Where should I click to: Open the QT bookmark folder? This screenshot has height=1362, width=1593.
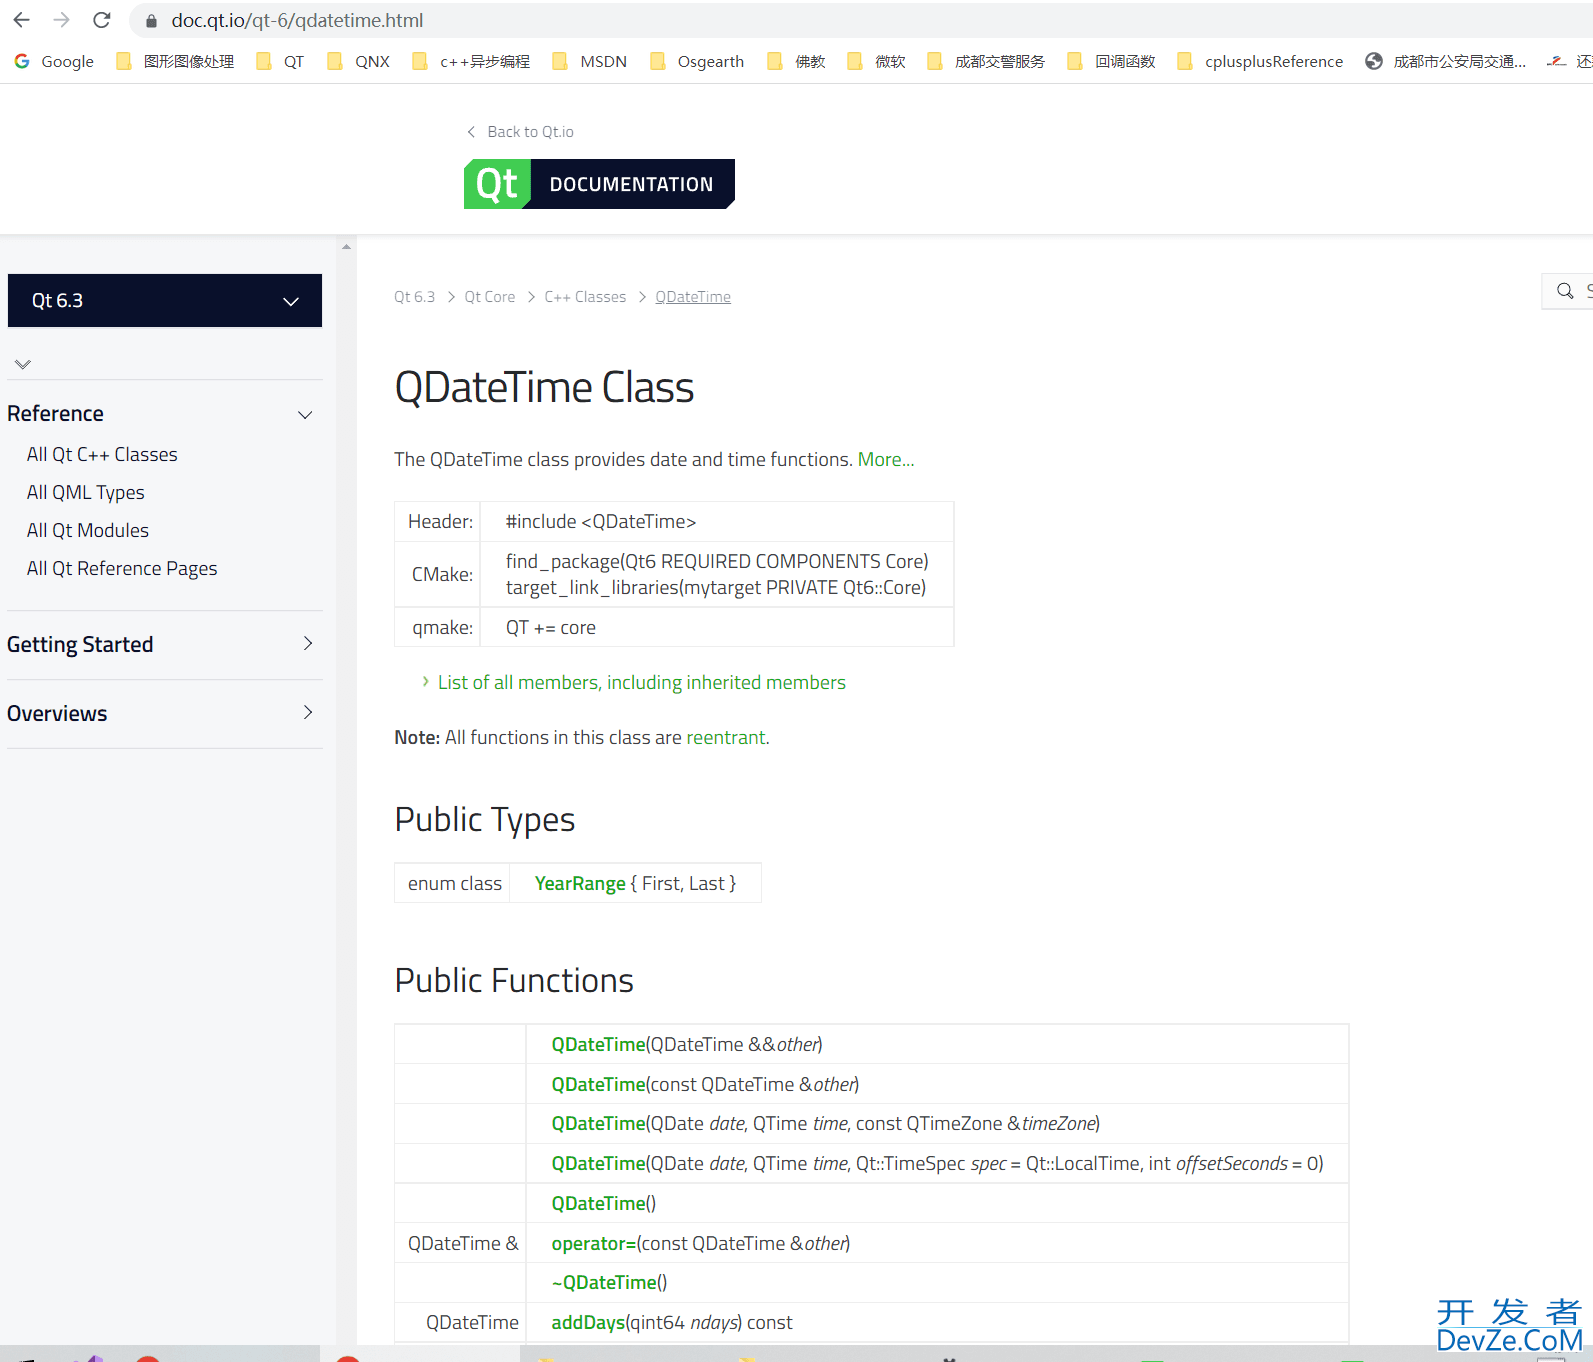coord(280,61)
